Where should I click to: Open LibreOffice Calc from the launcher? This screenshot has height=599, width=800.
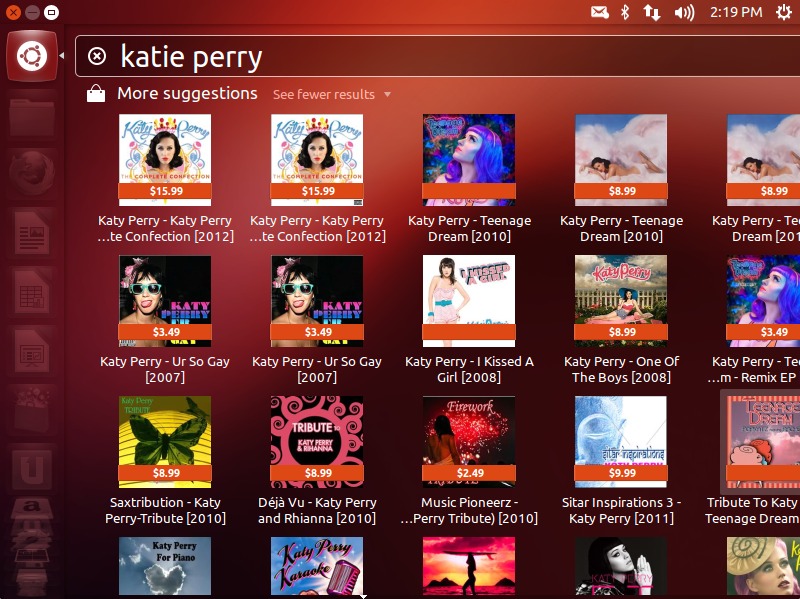point(32,291)
